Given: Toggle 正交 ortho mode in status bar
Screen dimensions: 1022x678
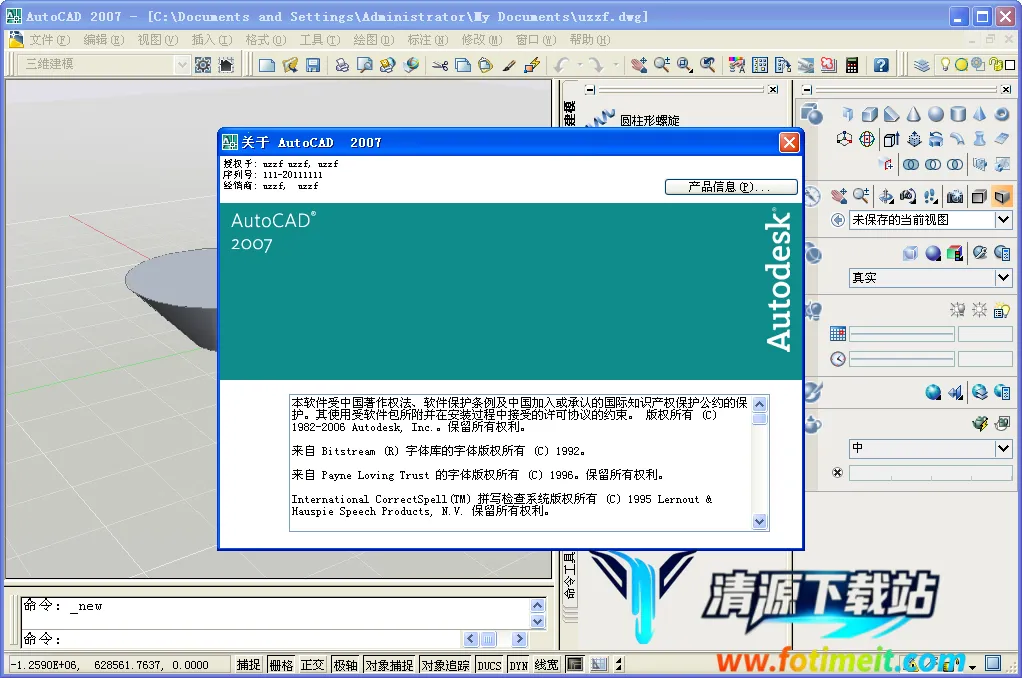Looking at the screenshot, I should point(313,665).
